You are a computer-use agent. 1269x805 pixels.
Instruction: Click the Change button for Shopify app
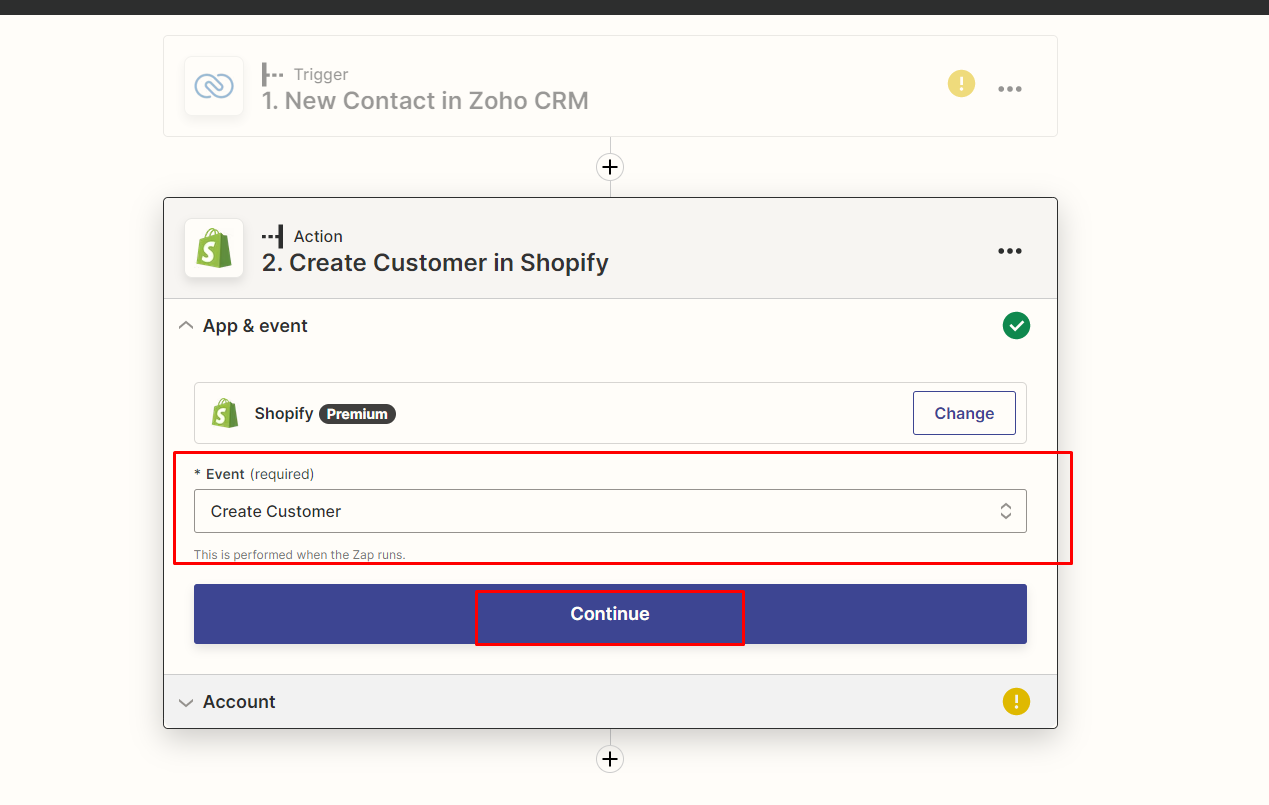tap(964, 413)
